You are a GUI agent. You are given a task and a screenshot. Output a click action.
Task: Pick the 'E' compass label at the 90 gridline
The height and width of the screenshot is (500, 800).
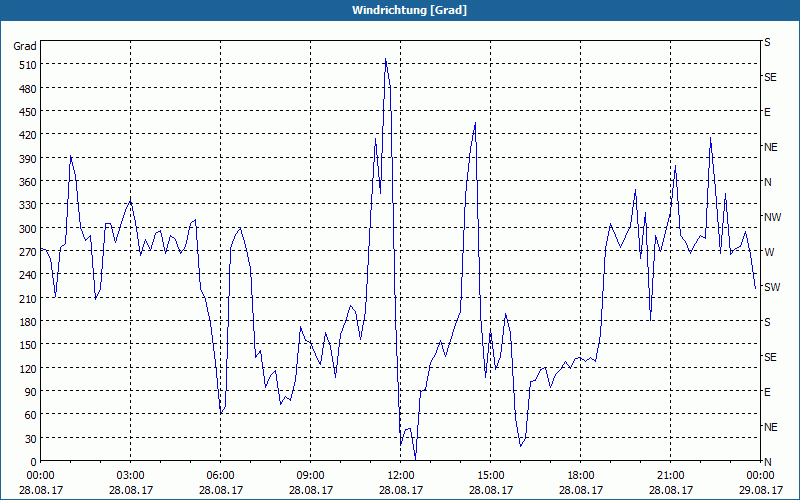click(767, 392)
